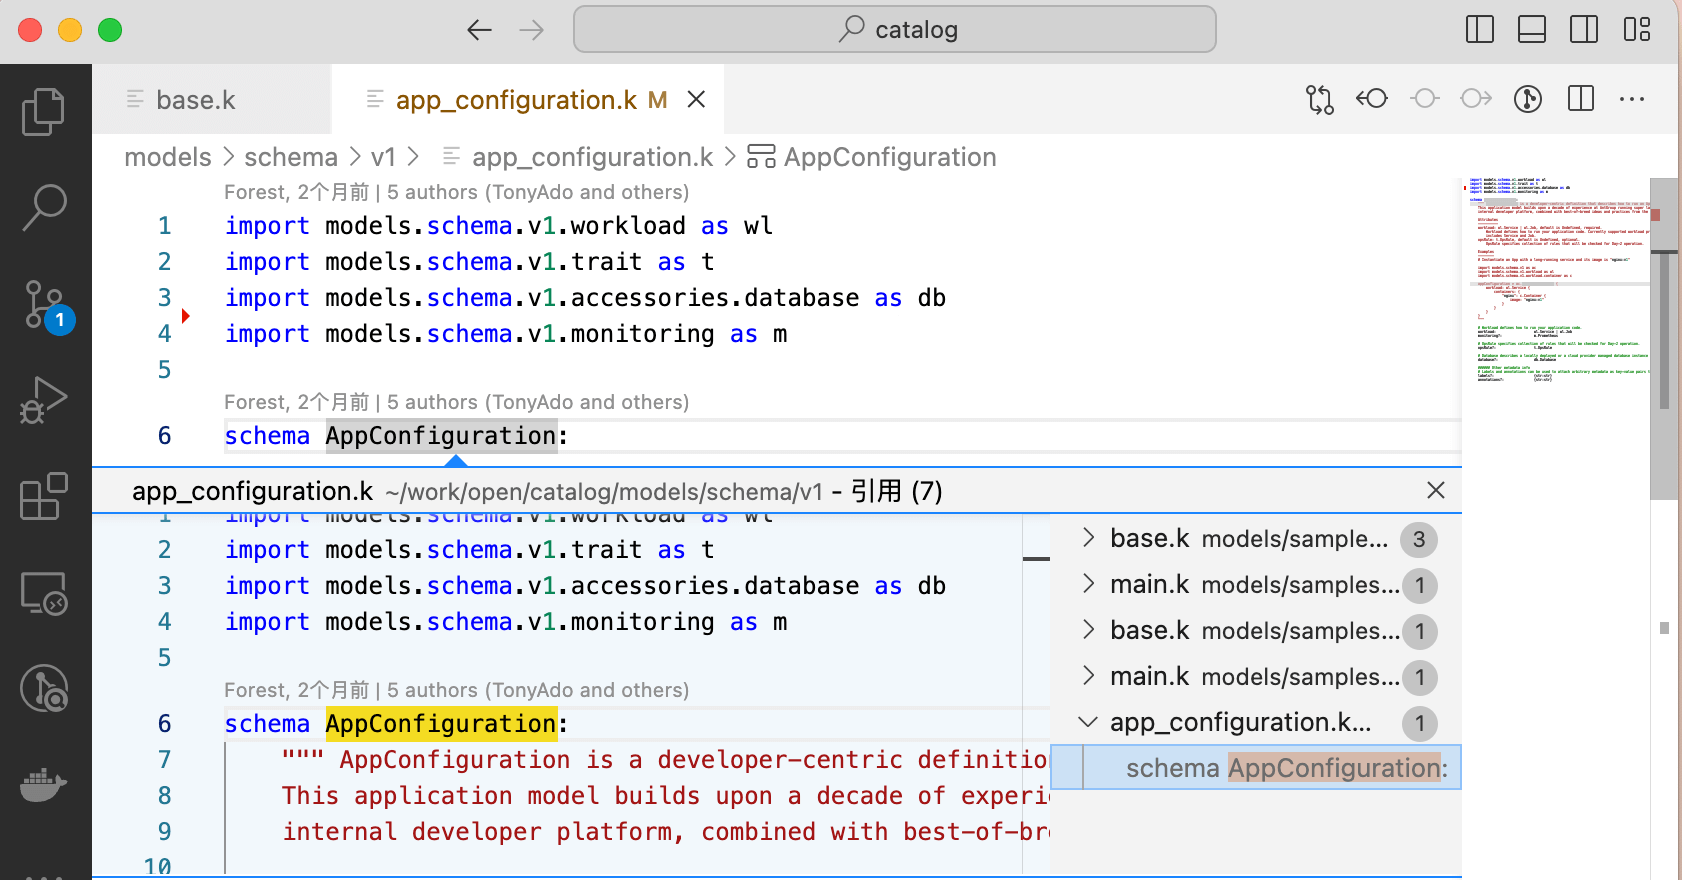Close the references peek panel
Viewport: 1682px width, 880px height.
click(1435, 491)
